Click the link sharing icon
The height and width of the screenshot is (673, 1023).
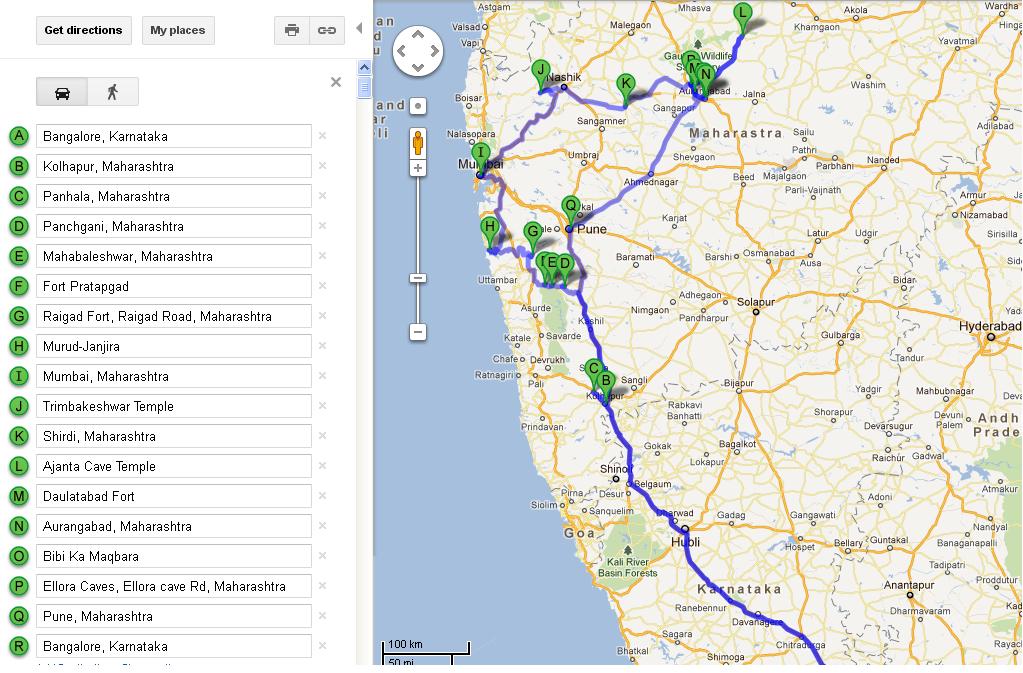325,30
